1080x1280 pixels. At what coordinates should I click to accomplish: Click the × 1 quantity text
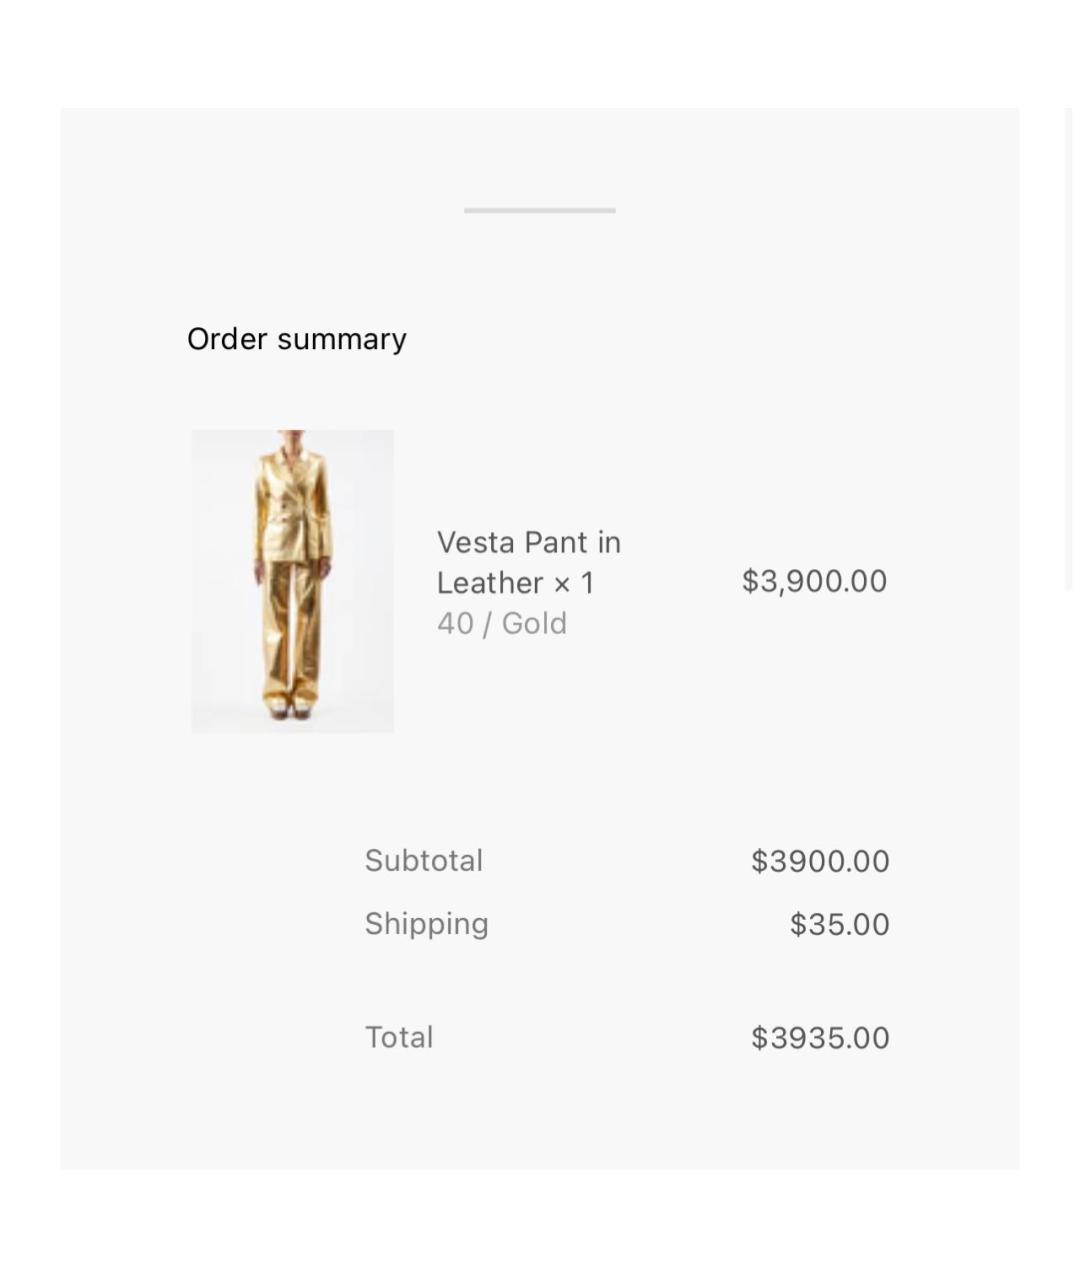click(x=574, y=583)
